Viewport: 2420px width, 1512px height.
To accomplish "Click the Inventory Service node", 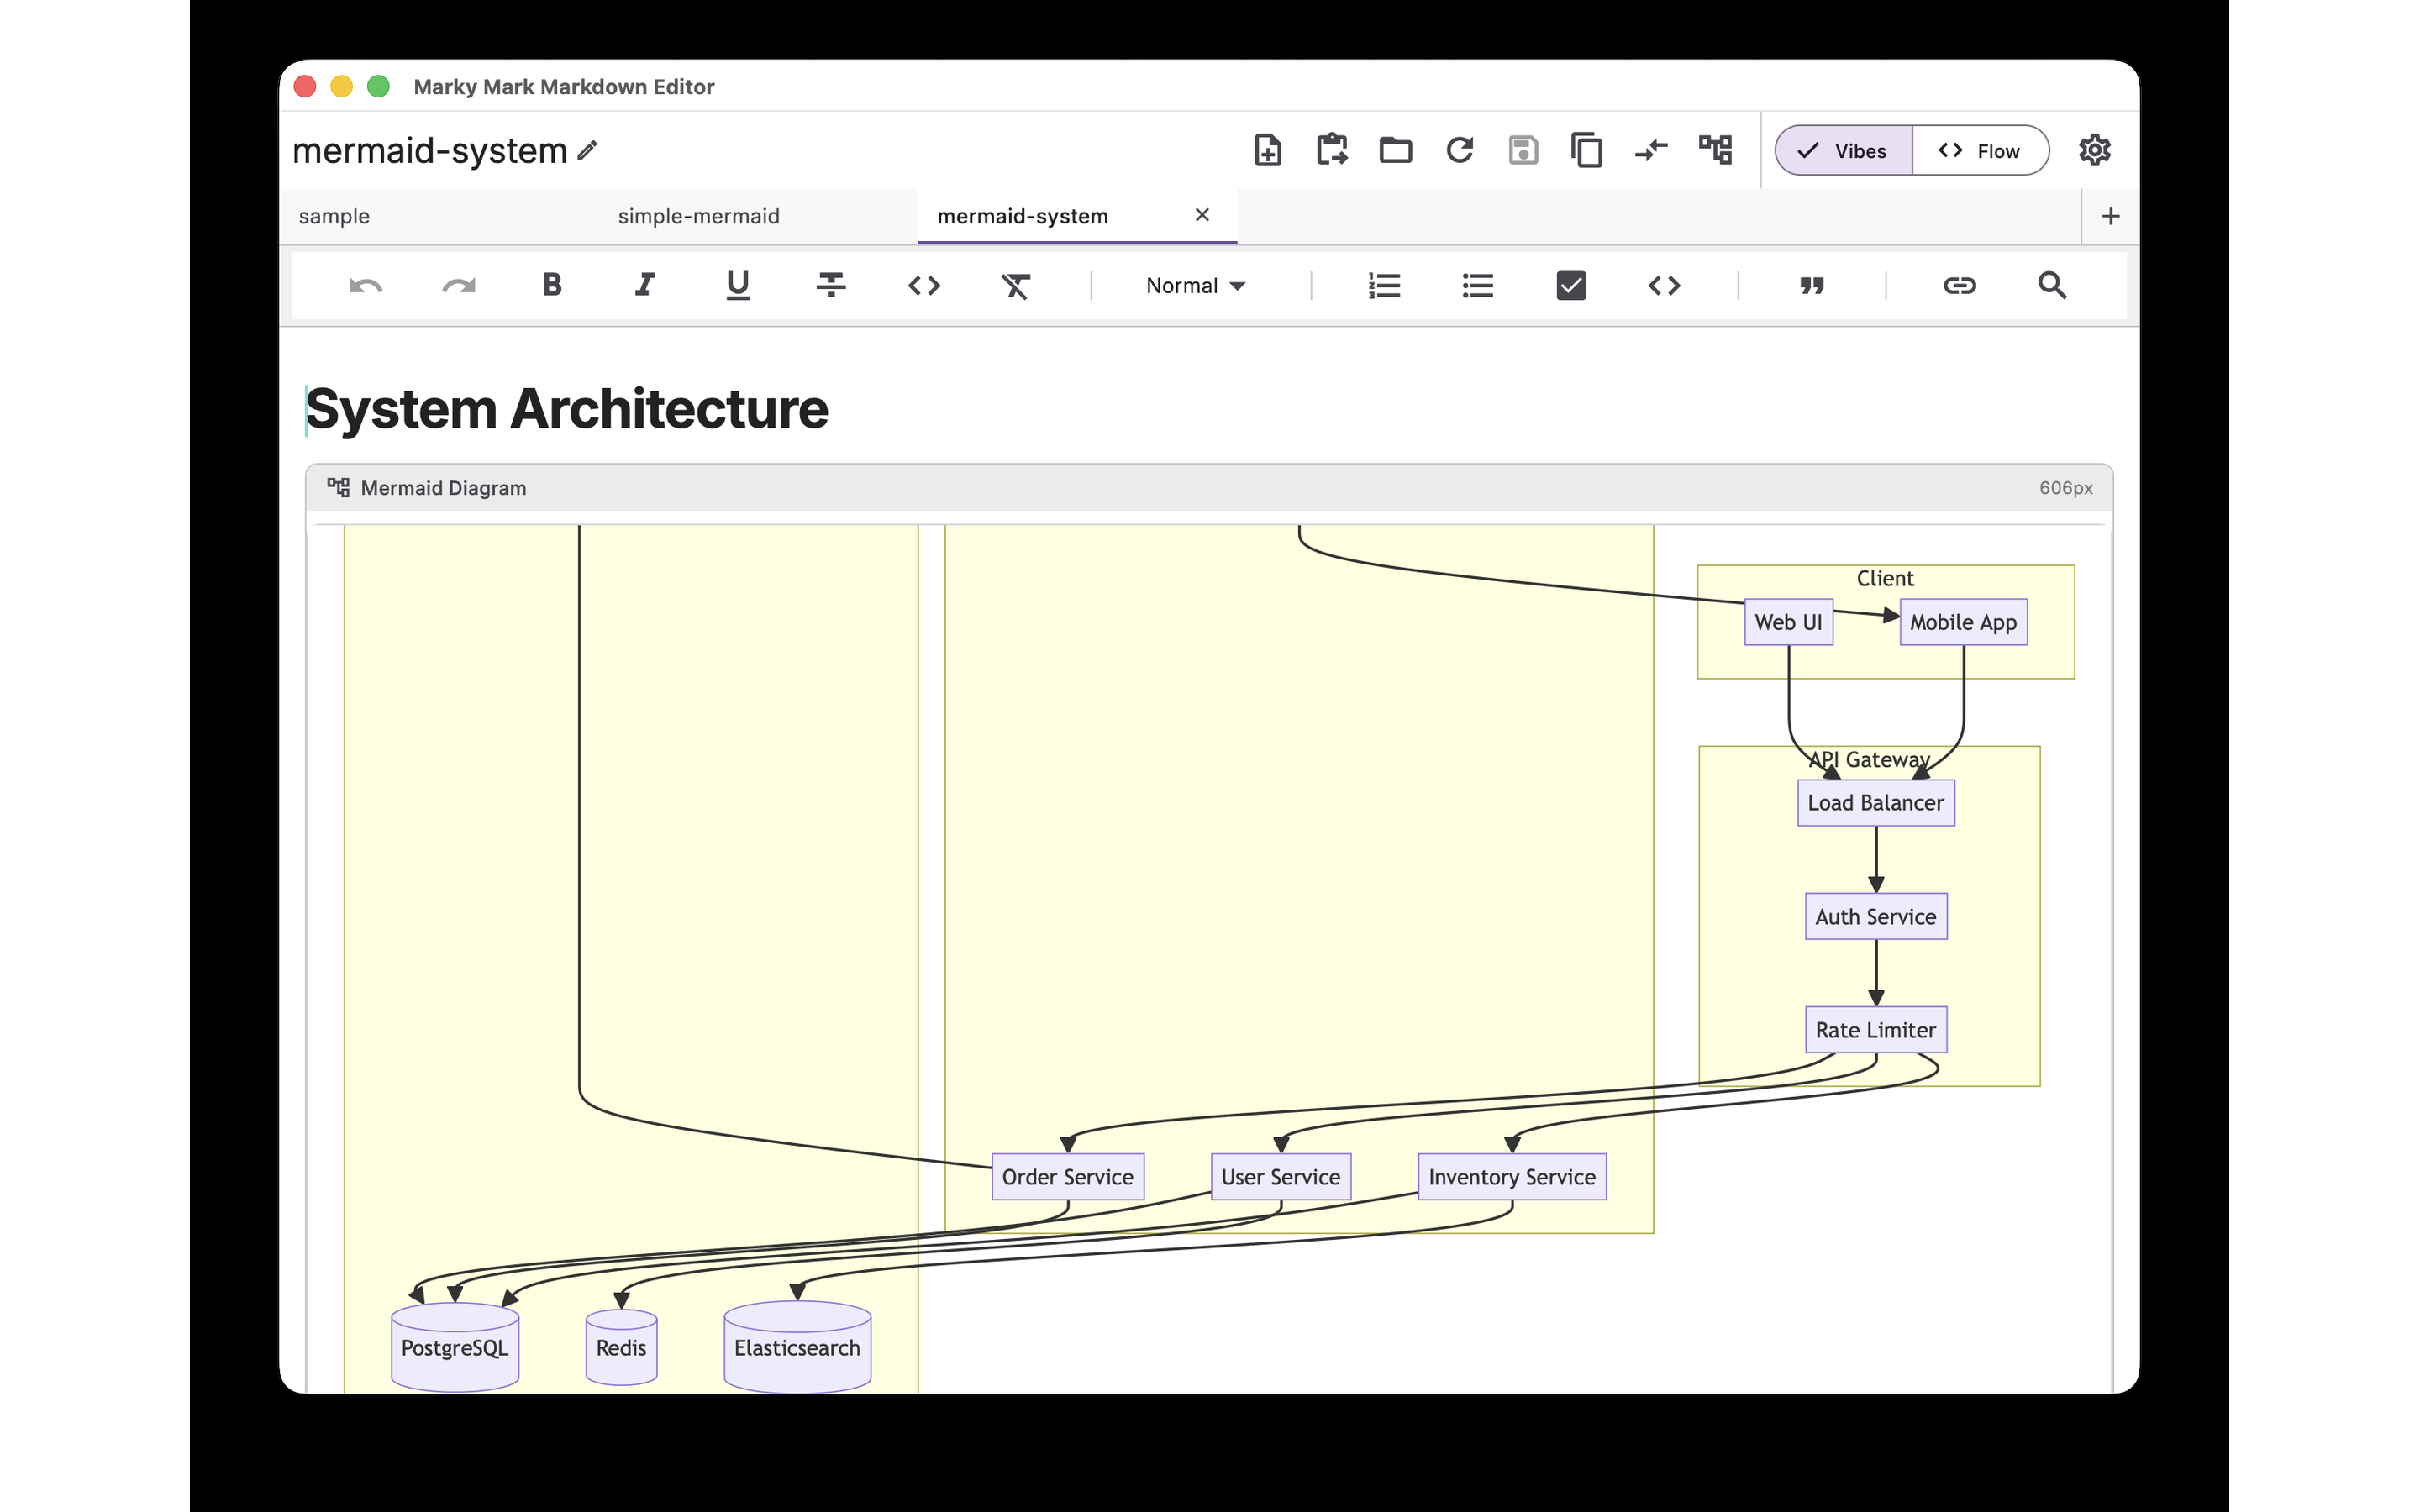I will click(1511, 1177).
